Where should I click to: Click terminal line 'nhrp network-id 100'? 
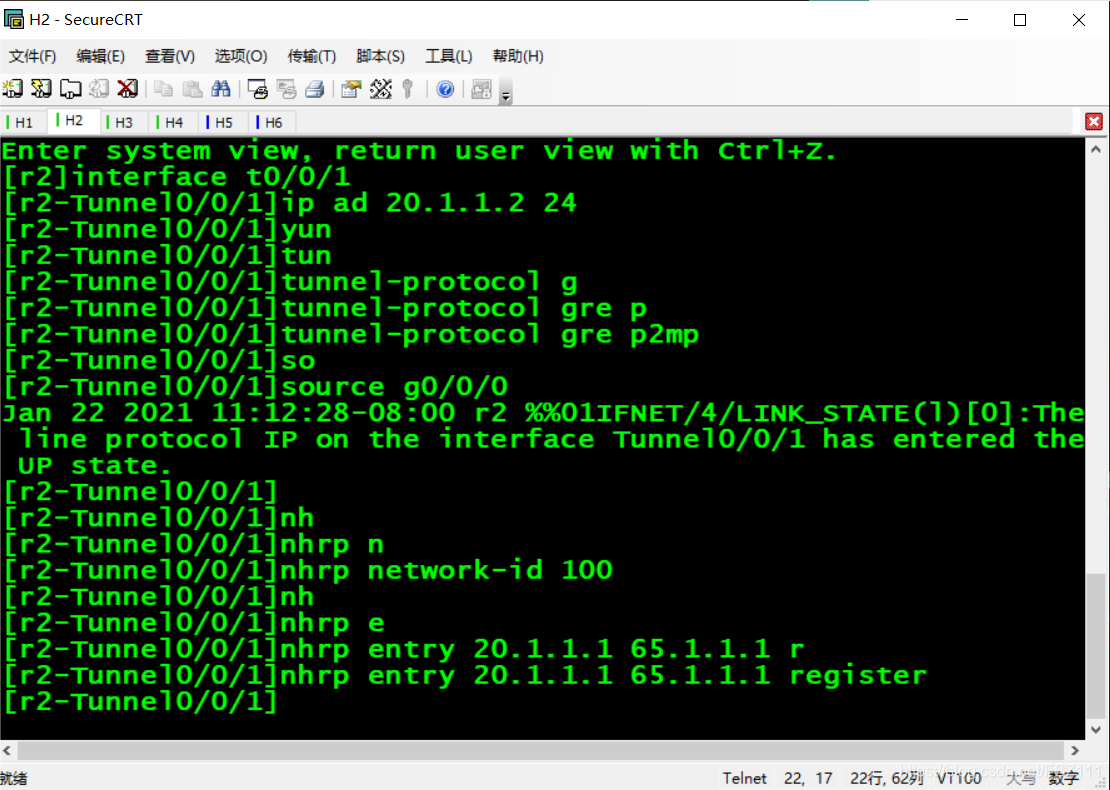coord(308,571)
